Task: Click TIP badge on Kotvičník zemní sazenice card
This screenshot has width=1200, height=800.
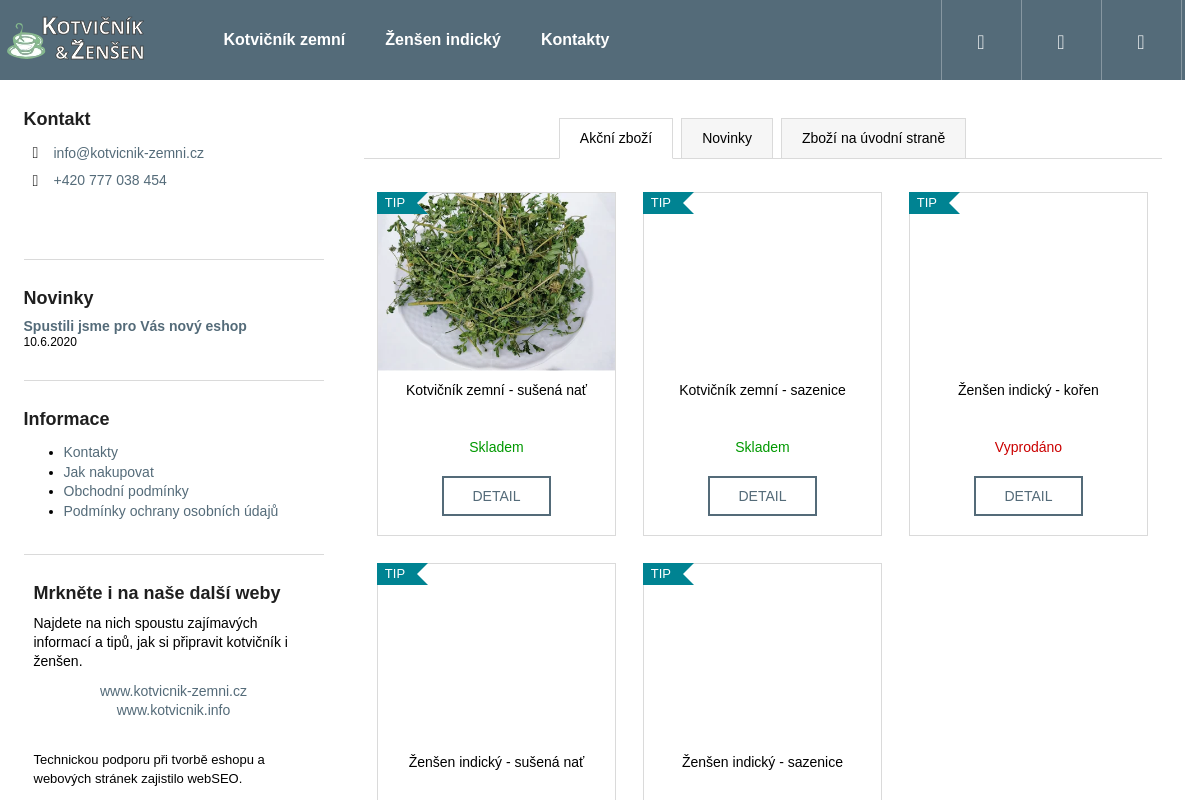Action: pyautogui.click(x=667, y=203)
